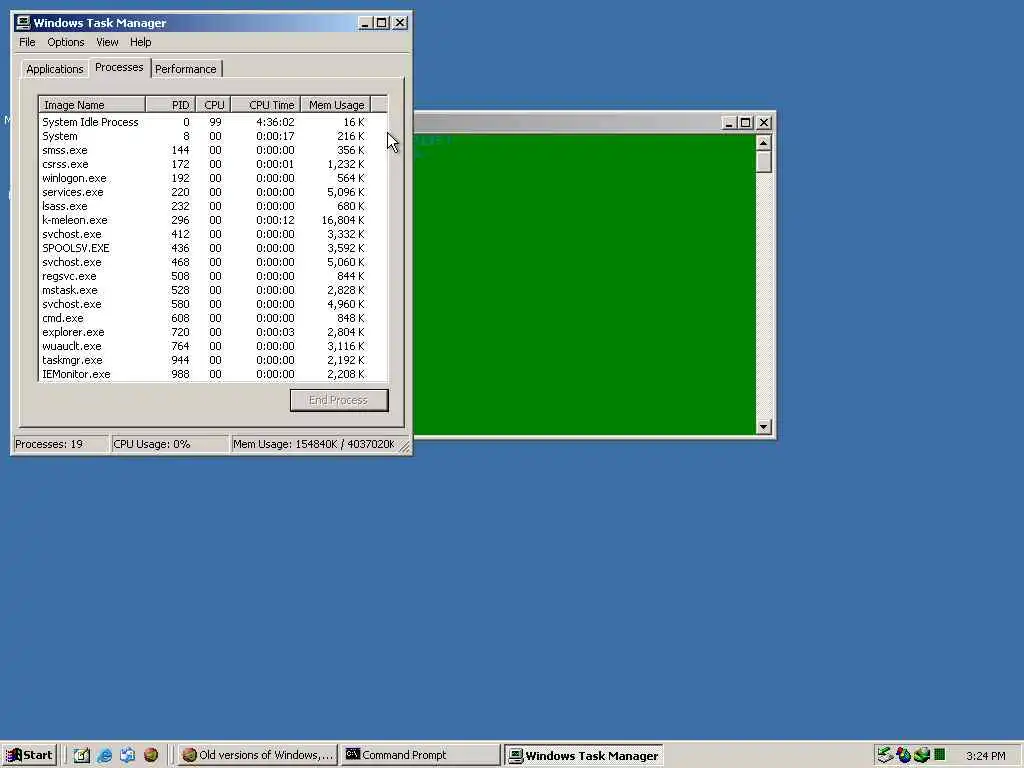Sort processes by CPU column header
The height and width of the screenshot is (768, 1024).
coord(213,104)
